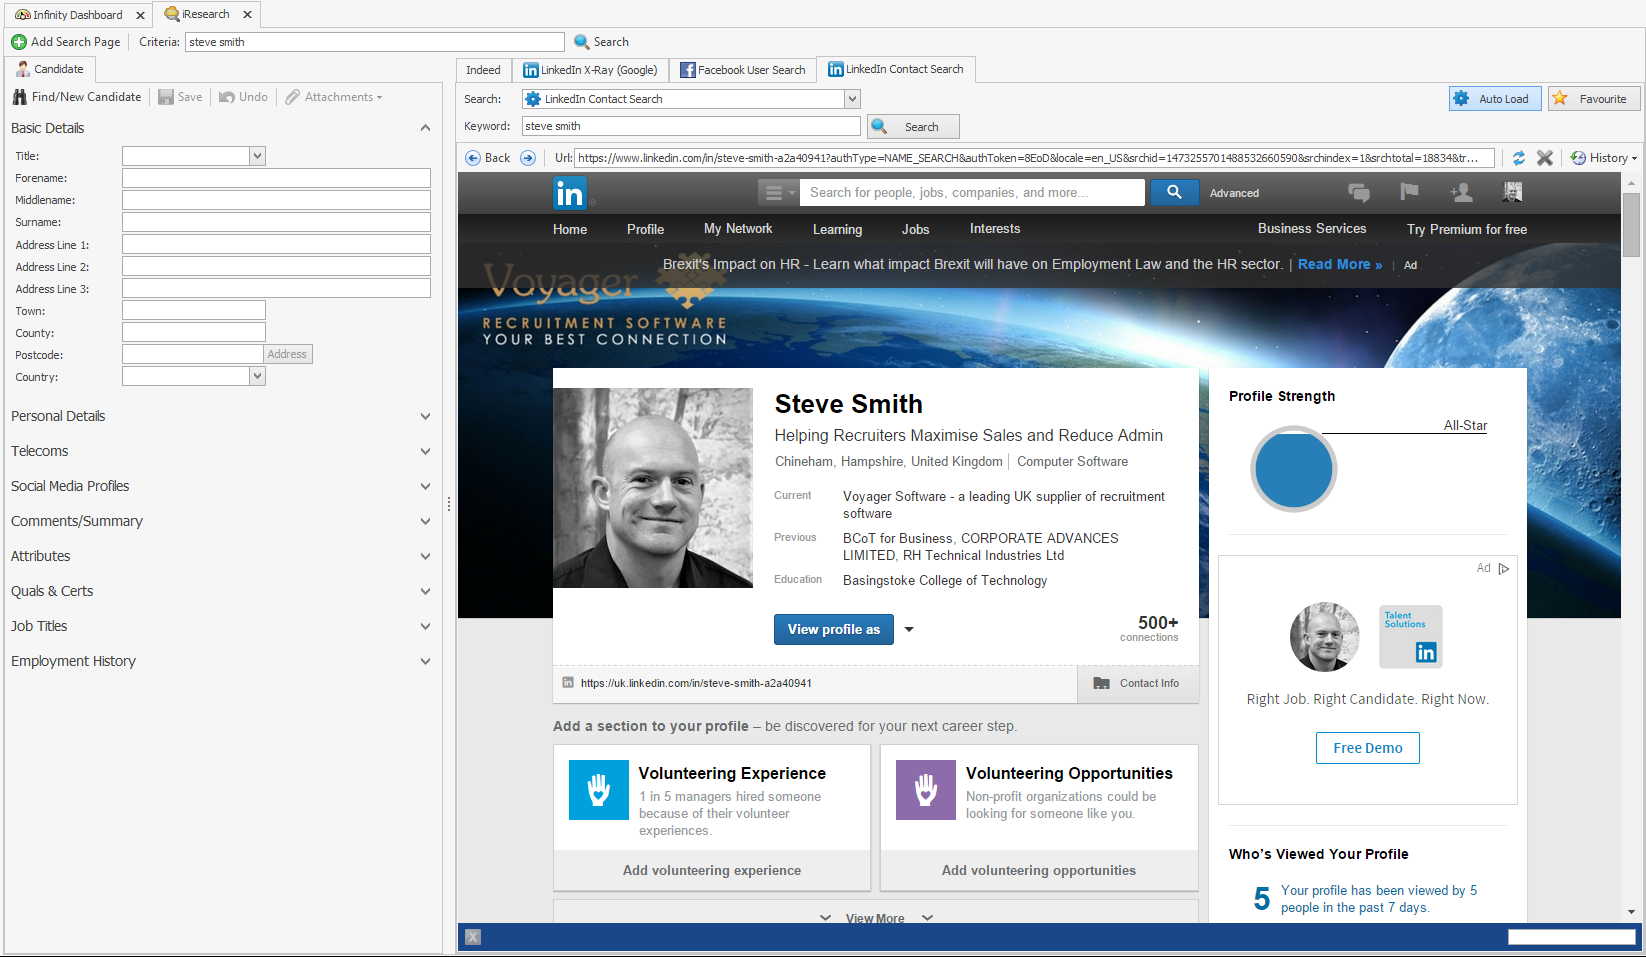This screenshot has height=957, width=1646.
Task: Click the Try Premium for free link
Action: [x=1467, y=229]
